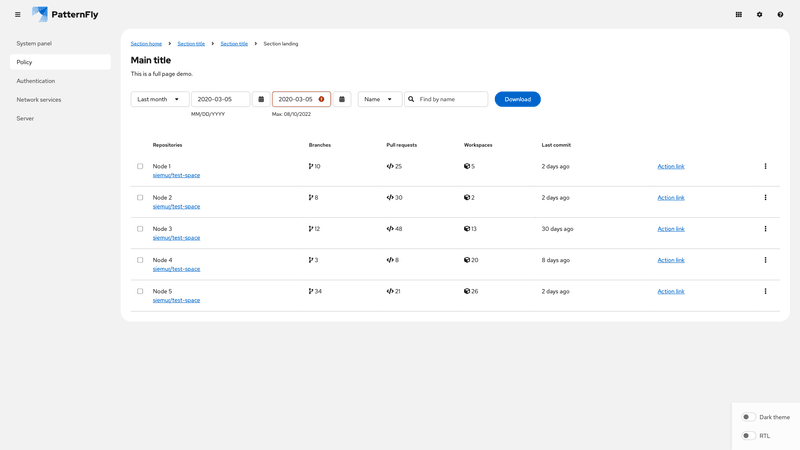This screenshot has height=450, width=800.
Task: Open siemur/test-space link under Node 3
Action: (x=177, y=238)
